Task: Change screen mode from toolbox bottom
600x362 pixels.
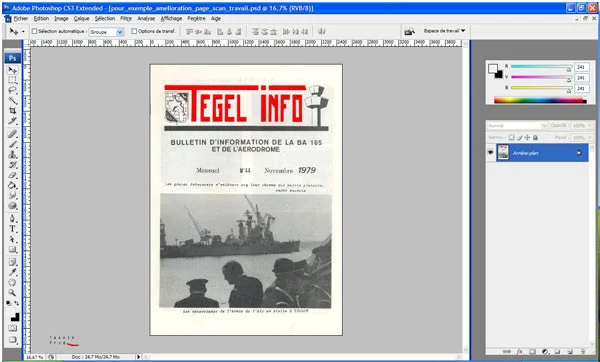Action: click(x=13, y=339)
